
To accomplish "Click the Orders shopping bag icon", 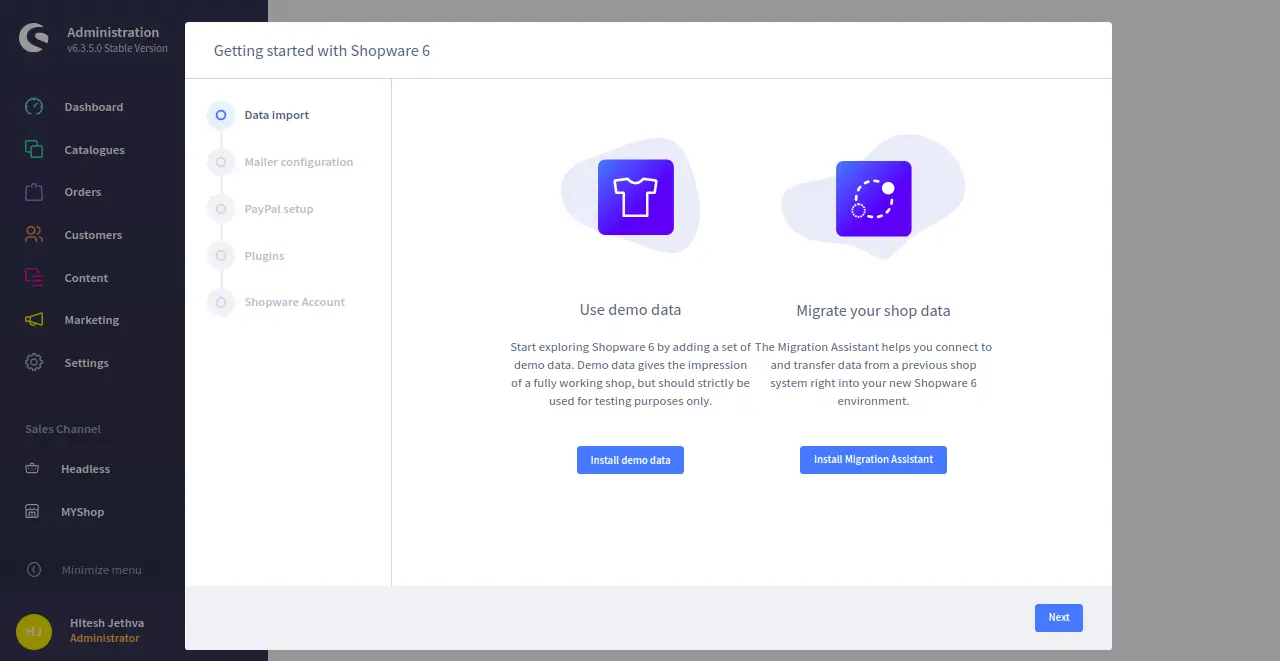I will tap(34, 192).
